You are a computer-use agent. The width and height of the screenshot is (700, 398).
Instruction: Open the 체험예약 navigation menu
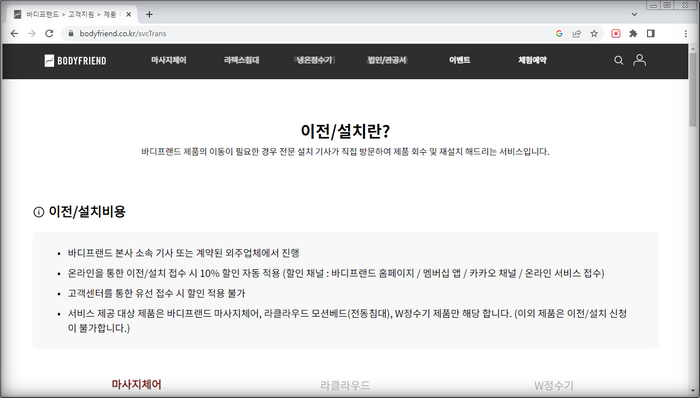click(x=532, y=60)
